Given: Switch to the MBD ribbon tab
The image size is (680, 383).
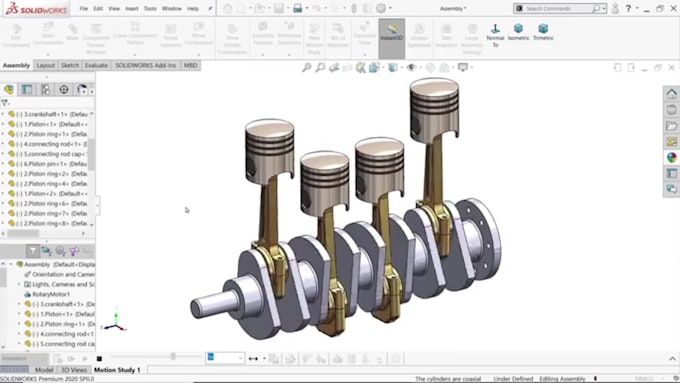Looking at the screenshot, I should 190,65.
